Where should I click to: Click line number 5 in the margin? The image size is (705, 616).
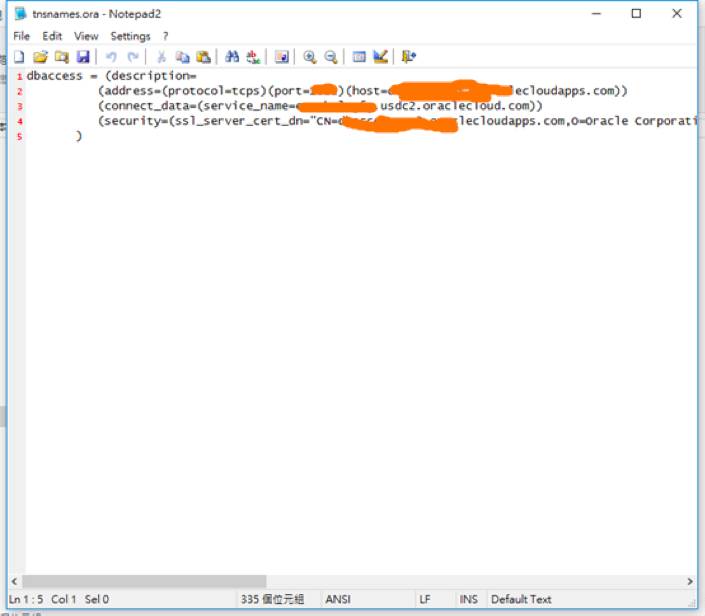tap(19, 136)
